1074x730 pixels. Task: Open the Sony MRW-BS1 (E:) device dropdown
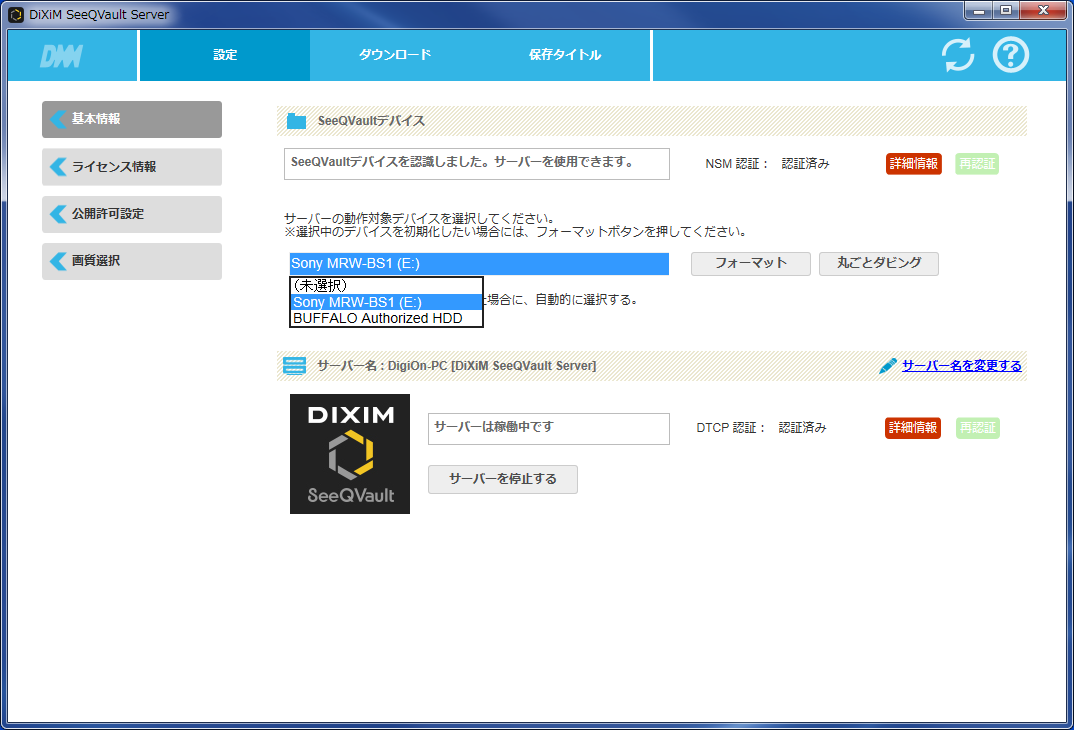point(479,264)
